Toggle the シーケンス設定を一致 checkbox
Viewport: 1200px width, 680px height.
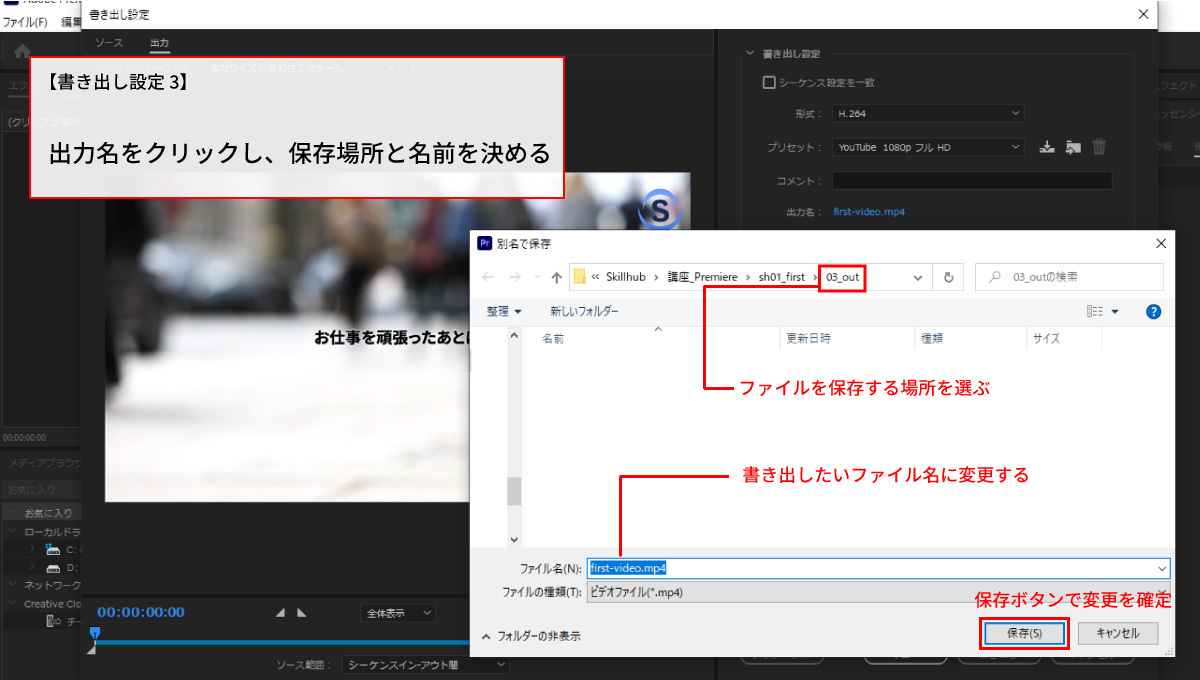pos(769,83)
